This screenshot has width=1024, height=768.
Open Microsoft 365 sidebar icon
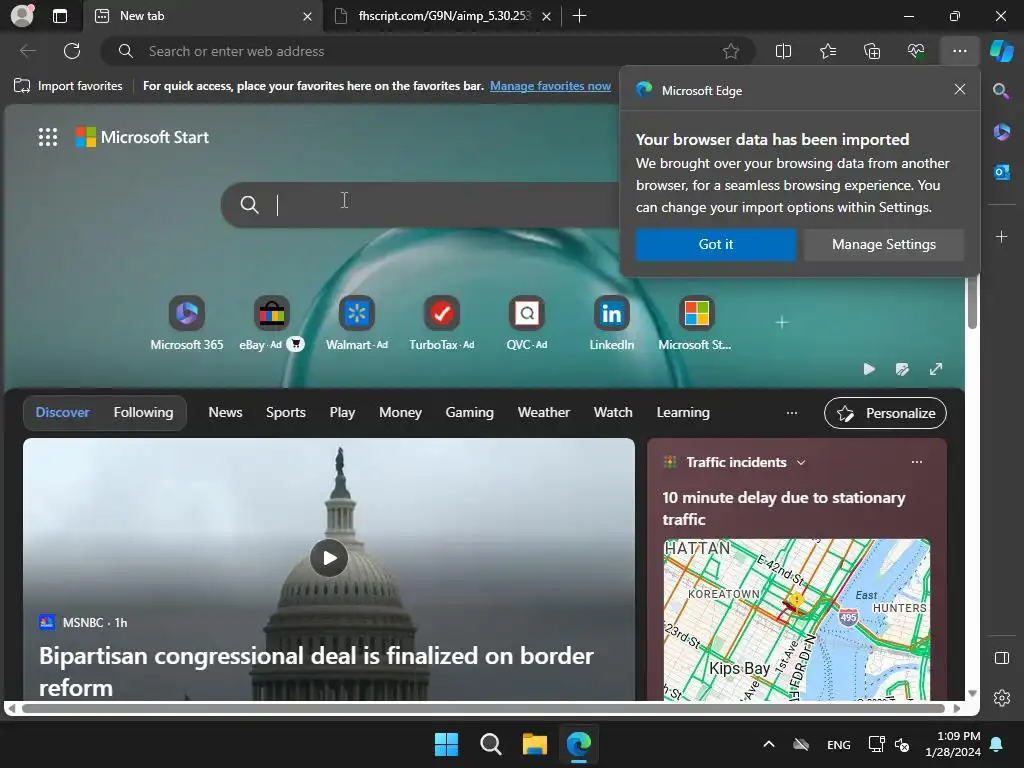pos(1001,132)
